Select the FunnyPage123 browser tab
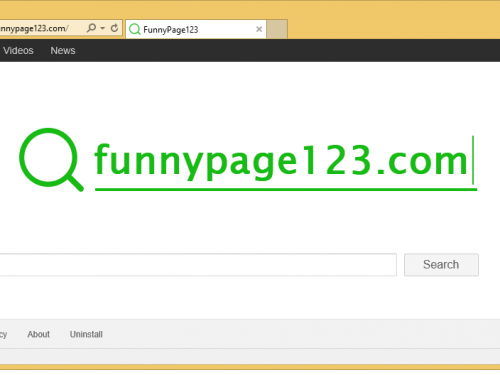 pyautogui.click(x=196, y=29)
